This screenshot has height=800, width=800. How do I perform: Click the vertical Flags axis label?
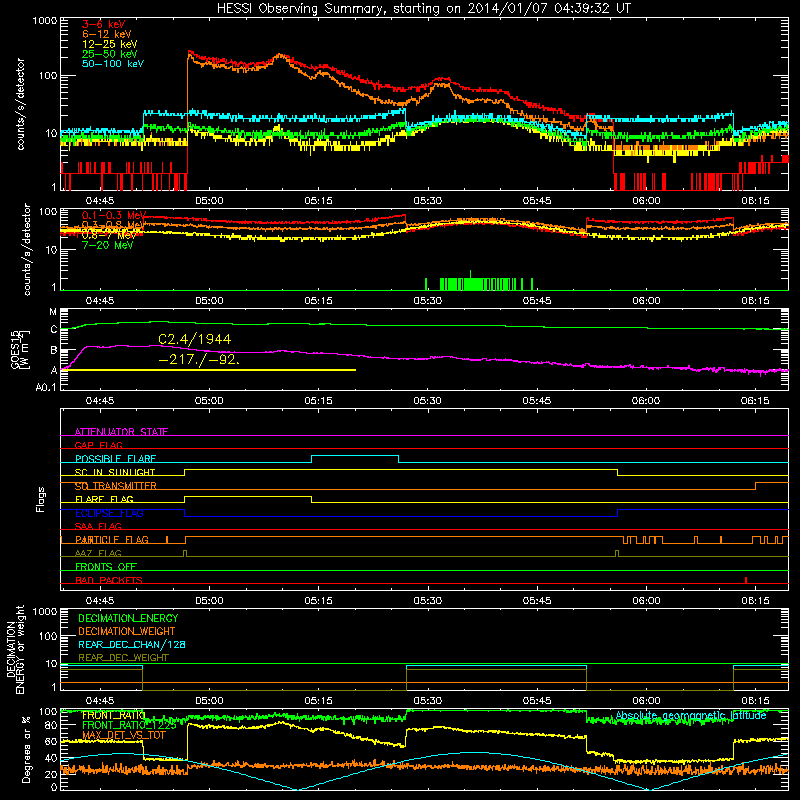40,499
